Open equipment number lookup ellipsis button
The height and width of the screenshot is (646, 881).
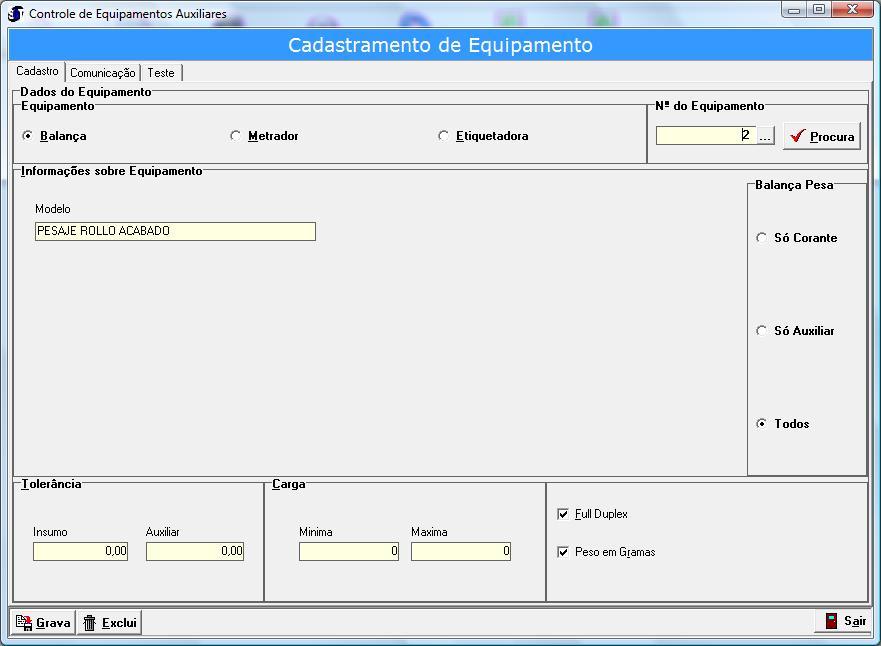pyautogui.click(x=765, y=136)
